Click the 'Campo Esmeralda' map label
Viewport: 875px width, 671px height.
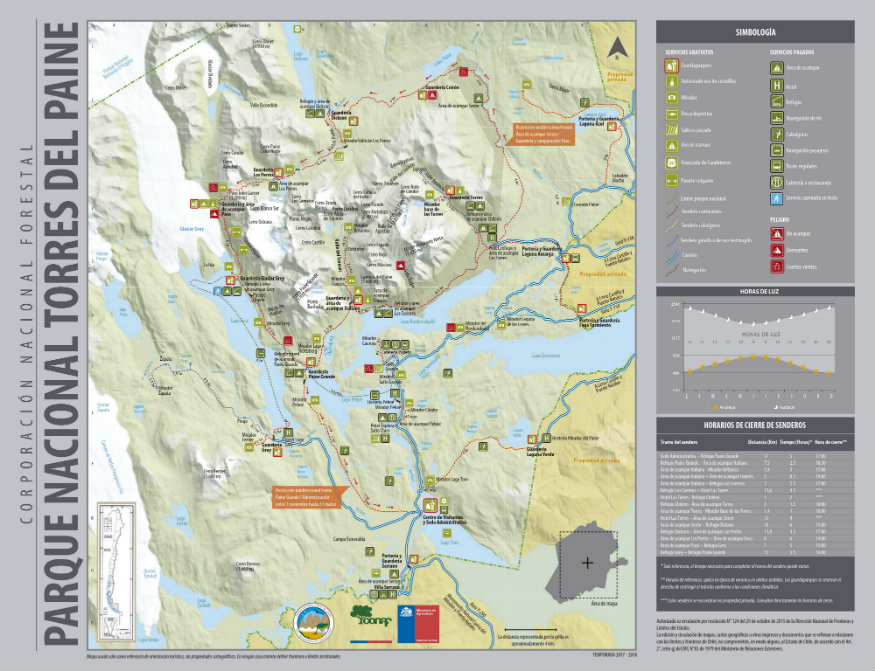point(349,539)
